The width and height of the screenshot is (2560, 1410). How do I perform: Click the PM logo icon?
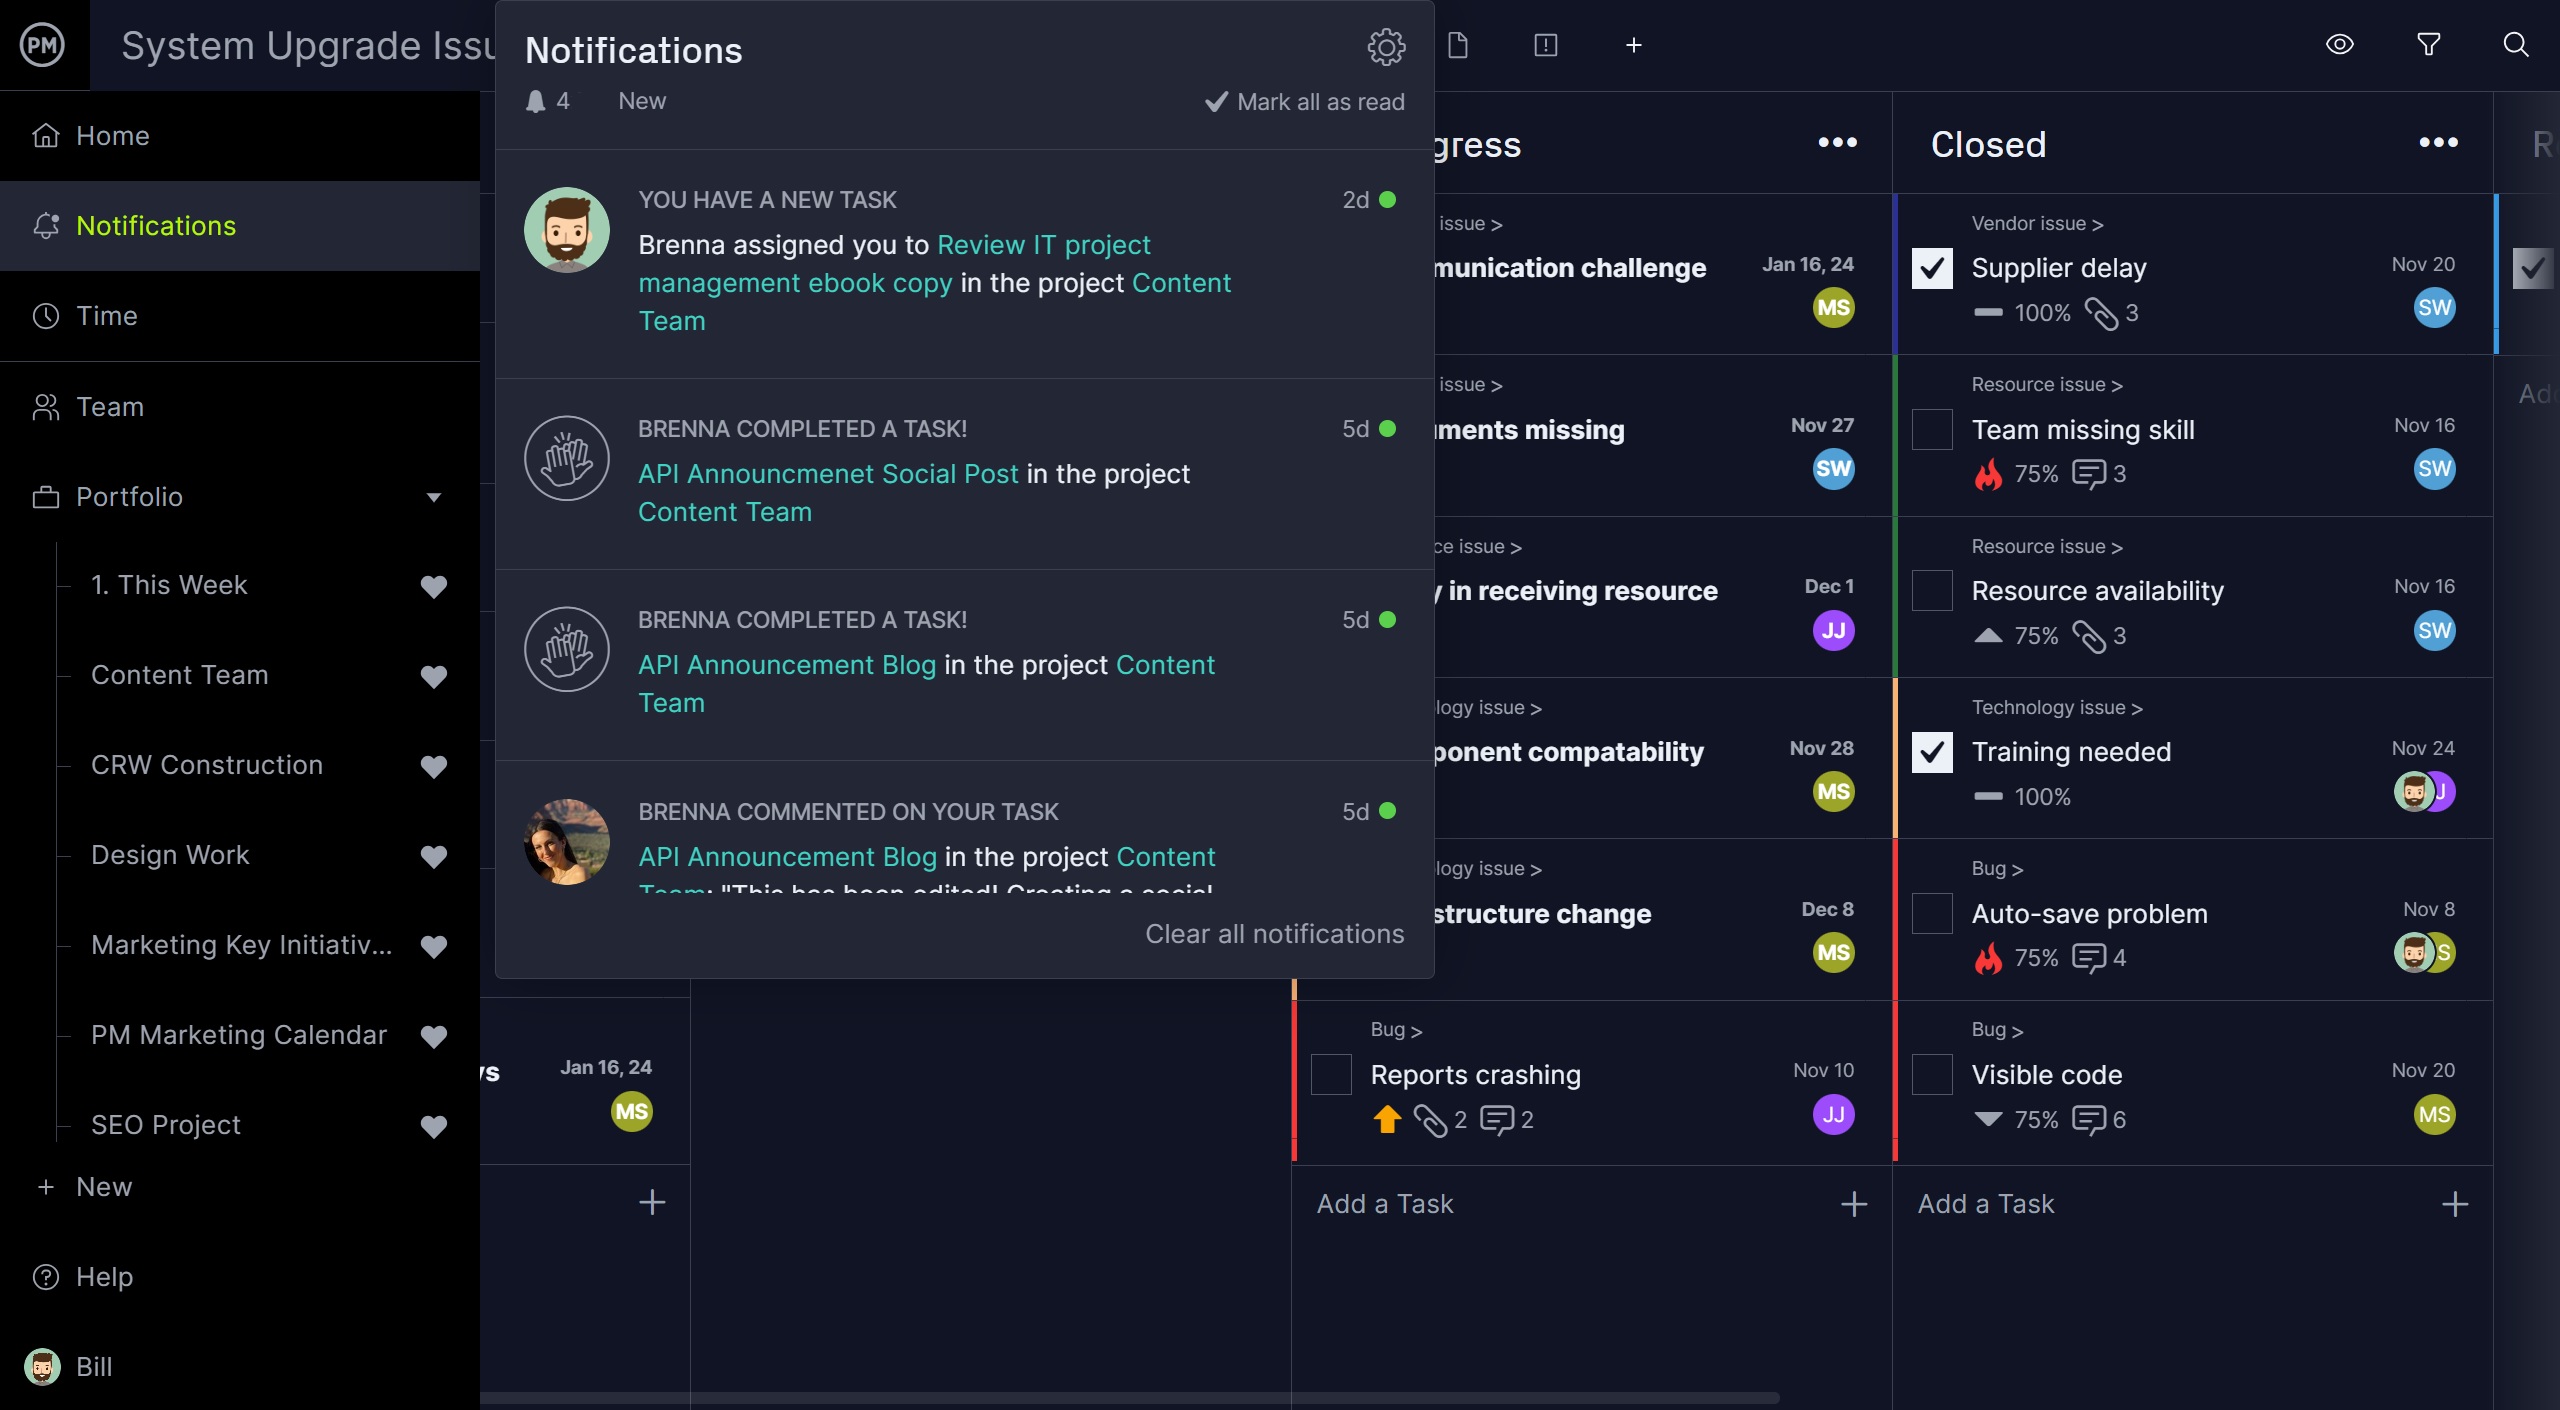[42, 45]
